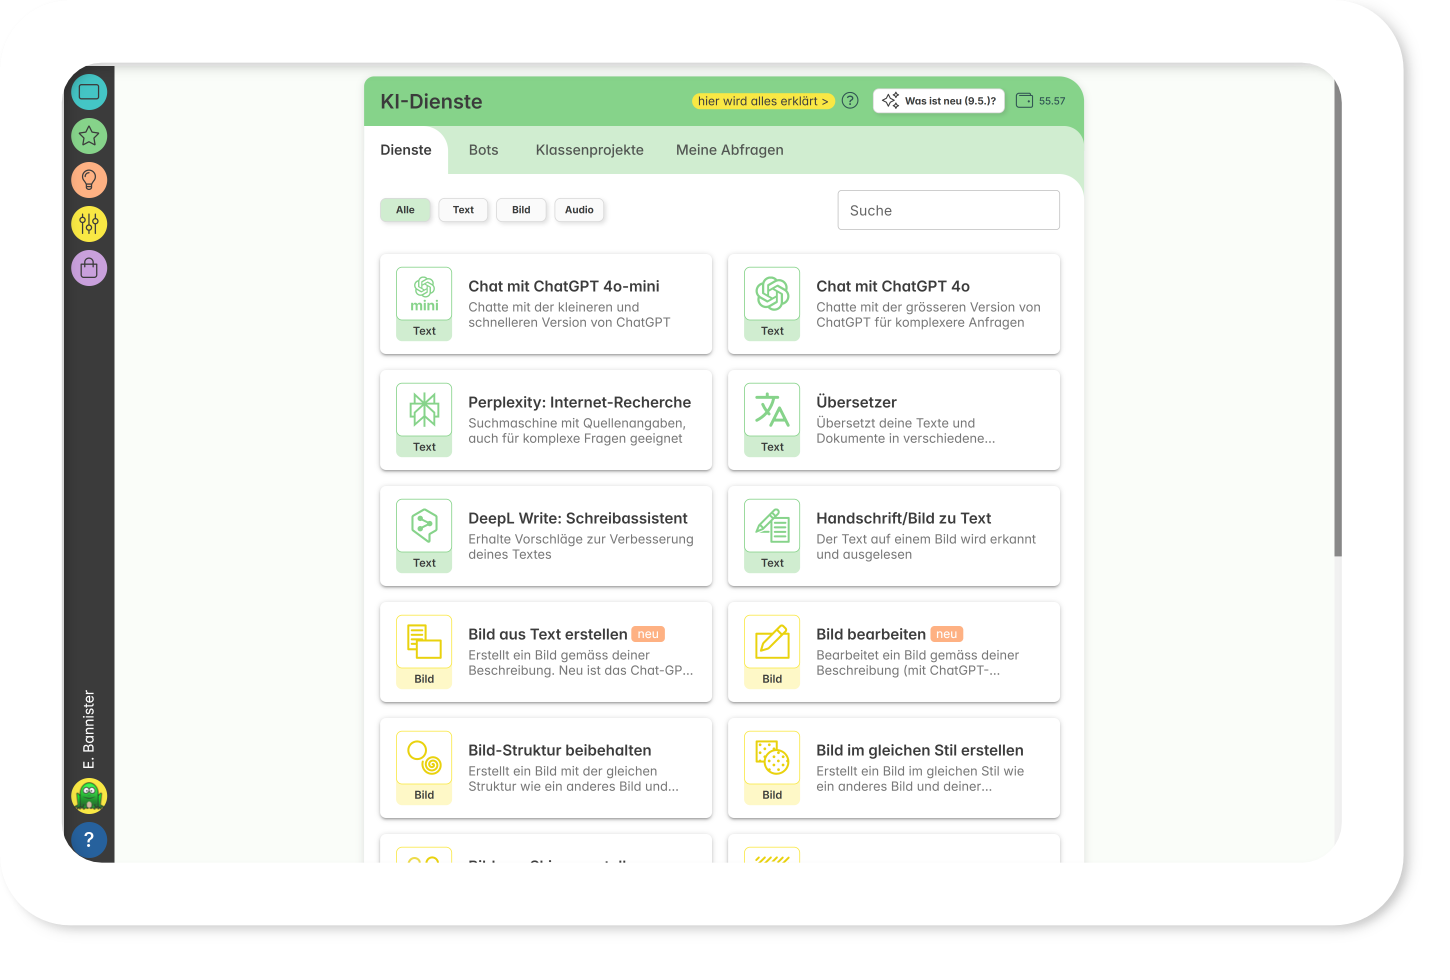Switch to the Bots tab

click(x=483, y=150)
